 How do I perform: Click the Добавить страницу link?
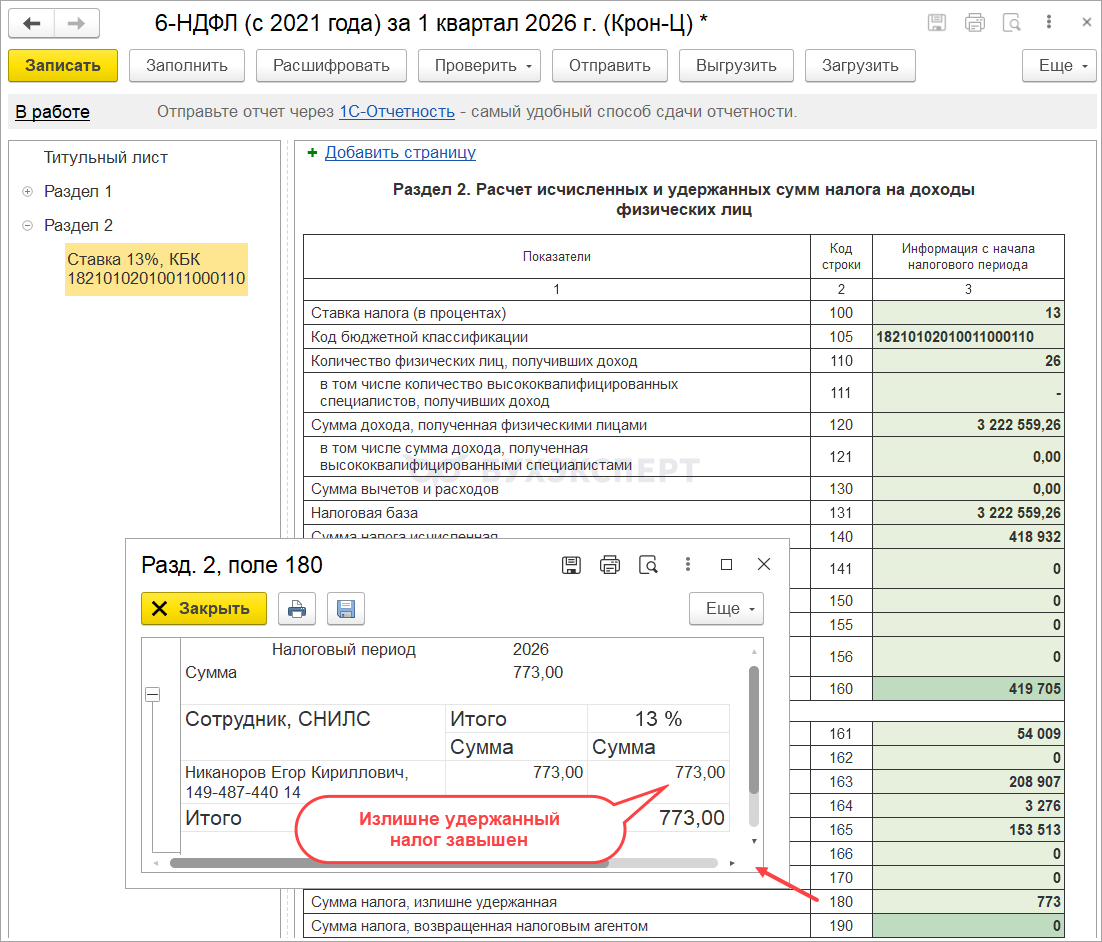[400, 152]
